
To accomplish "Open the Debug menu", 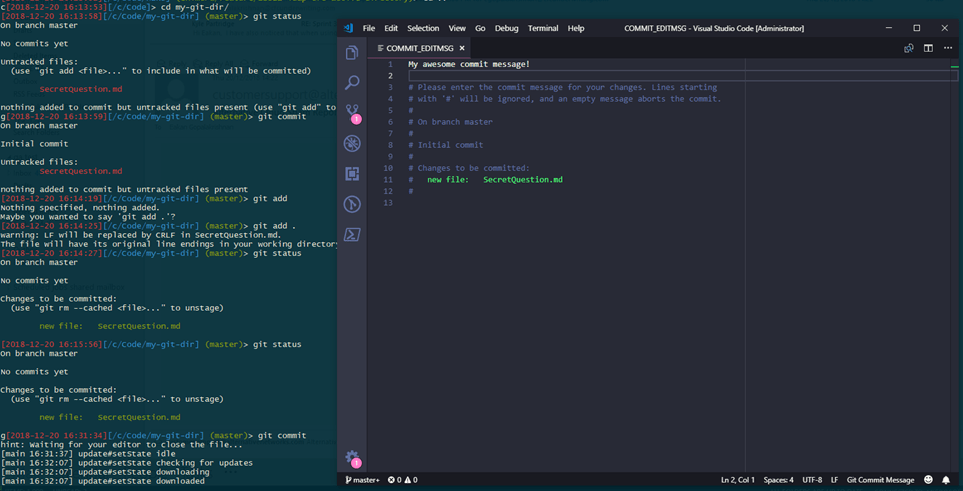I will point(507,28).
